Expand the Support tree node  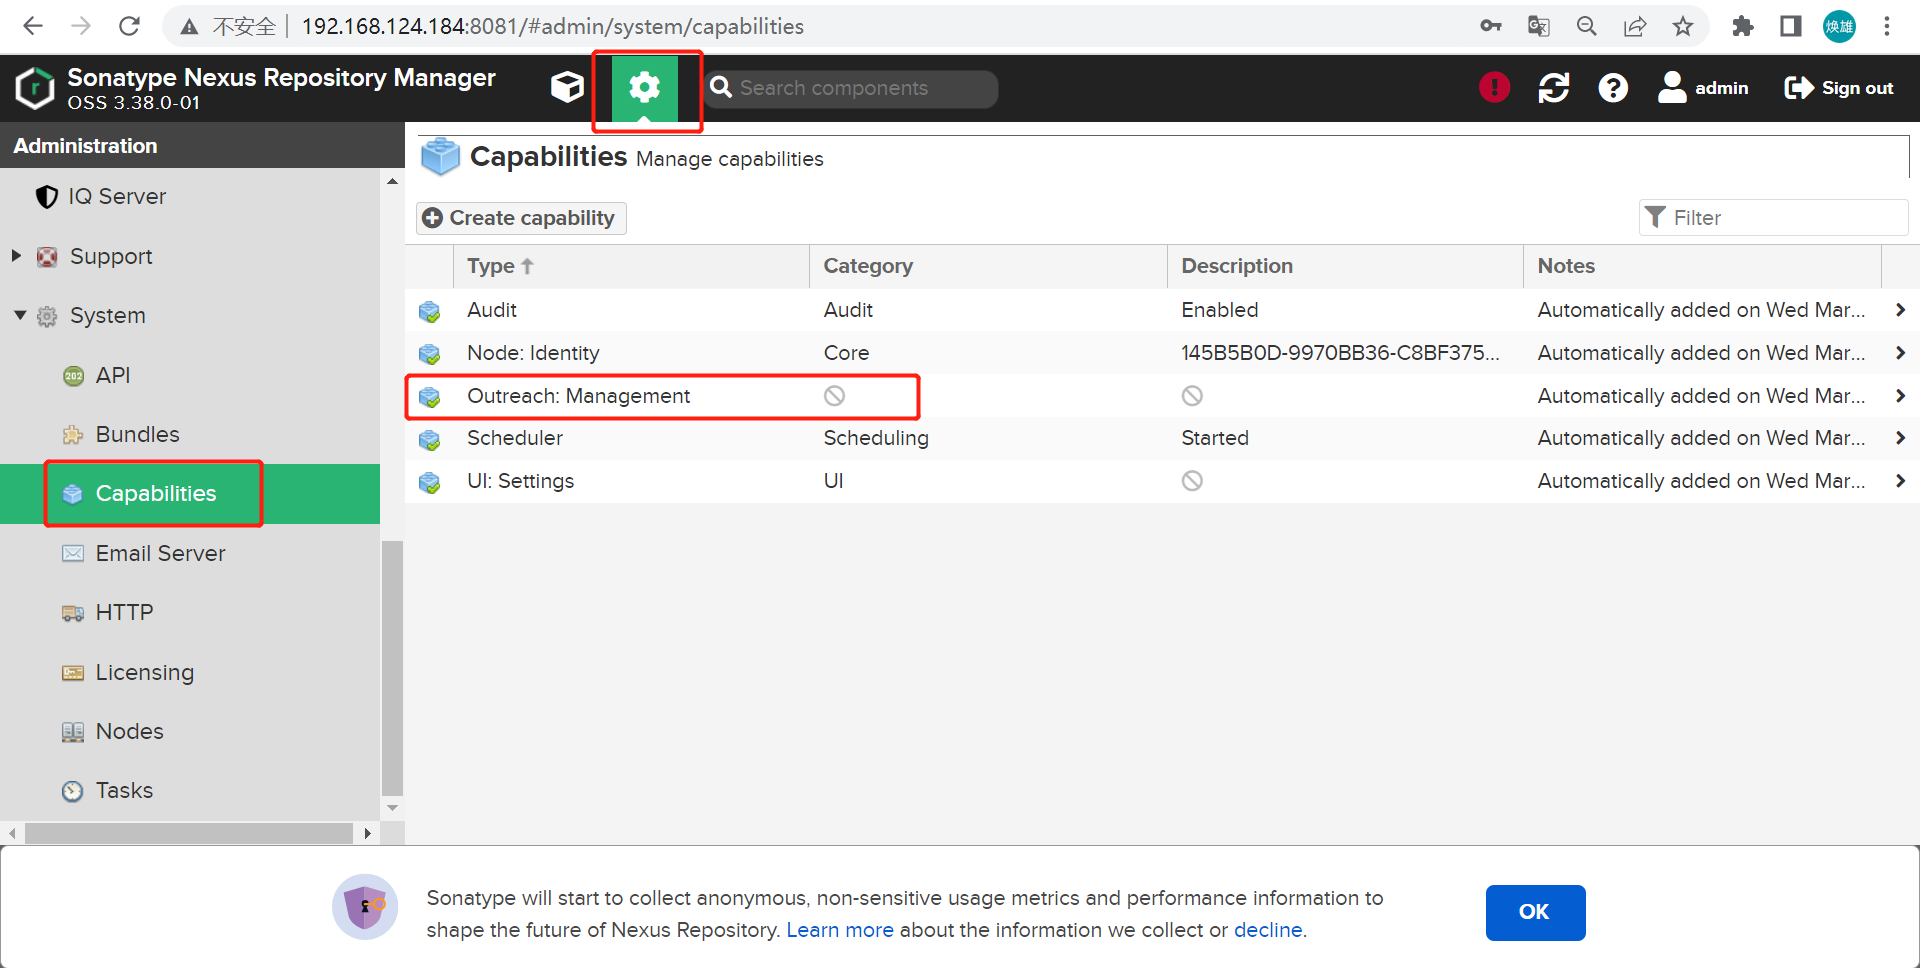16,256
